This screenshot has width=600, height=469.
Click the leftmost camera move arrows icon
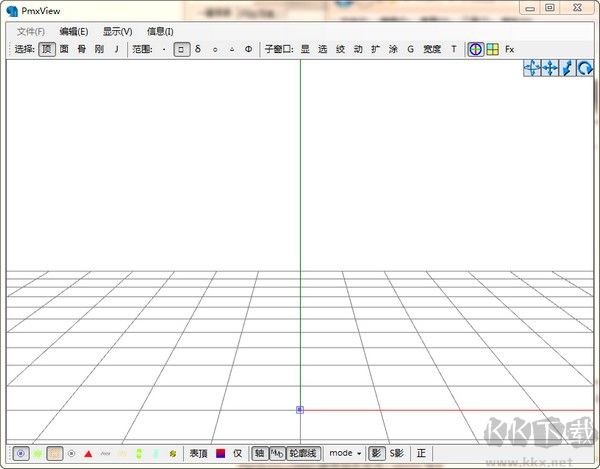[532, 68]
